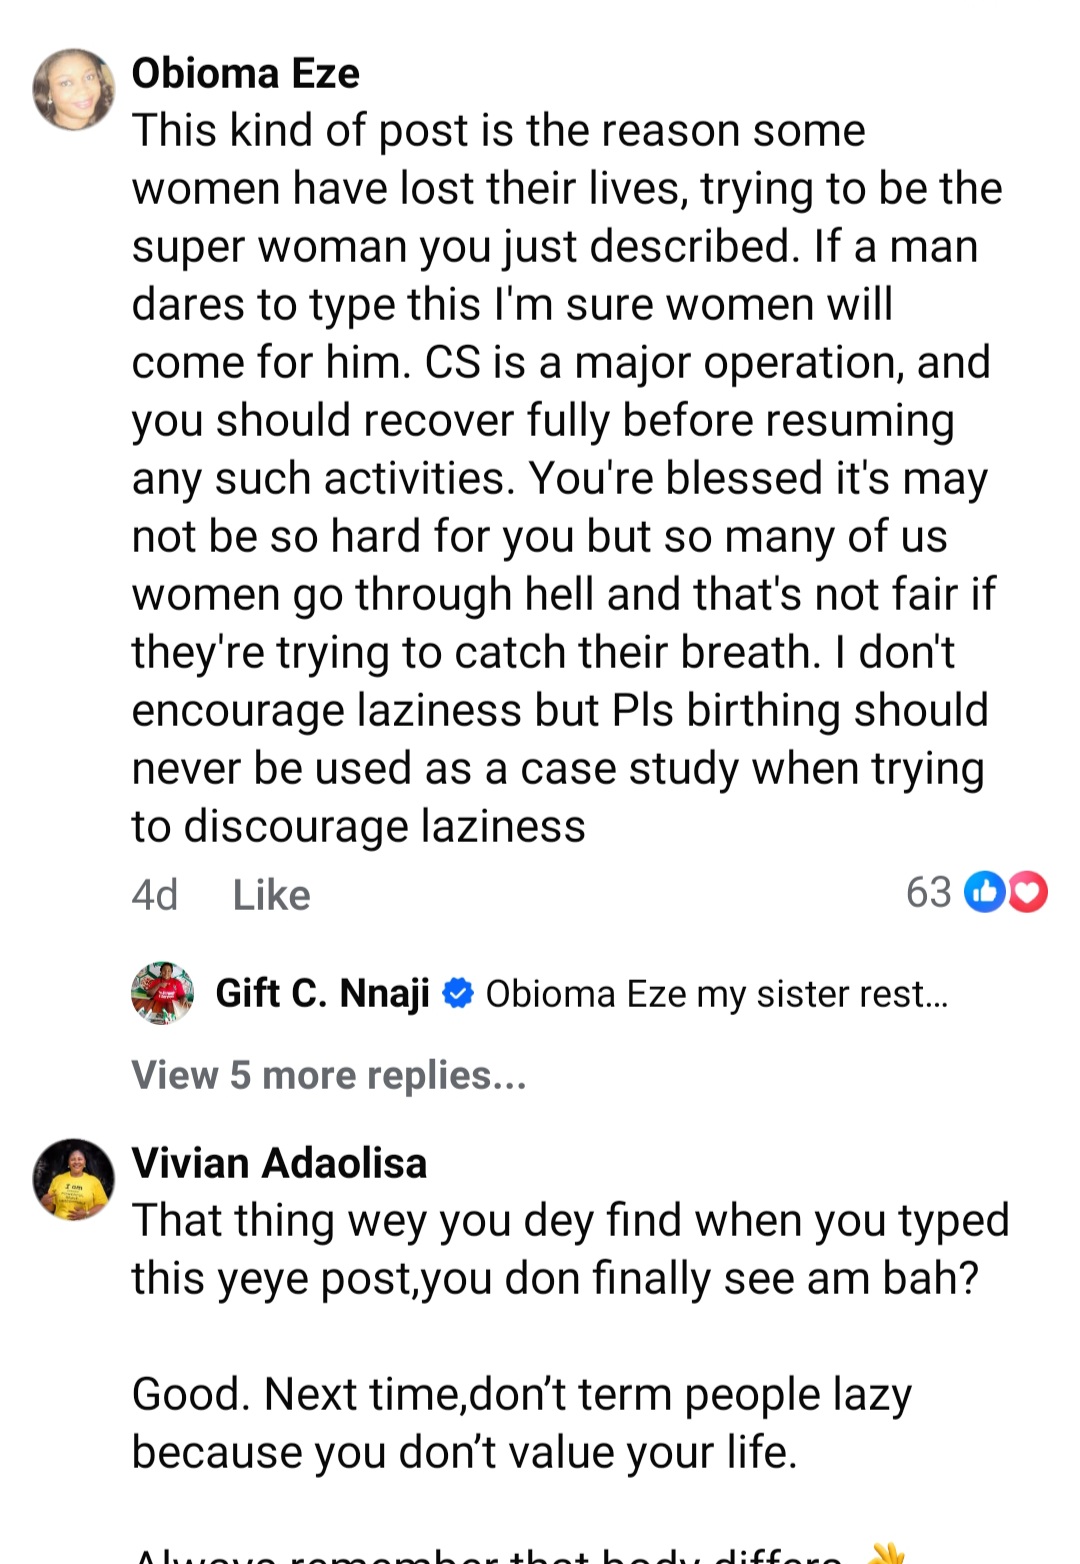This screenshot has width=1080, height=1564.
Task: Click the Vivian Adaolisa commenter name
Action: tap(279, 1163)
